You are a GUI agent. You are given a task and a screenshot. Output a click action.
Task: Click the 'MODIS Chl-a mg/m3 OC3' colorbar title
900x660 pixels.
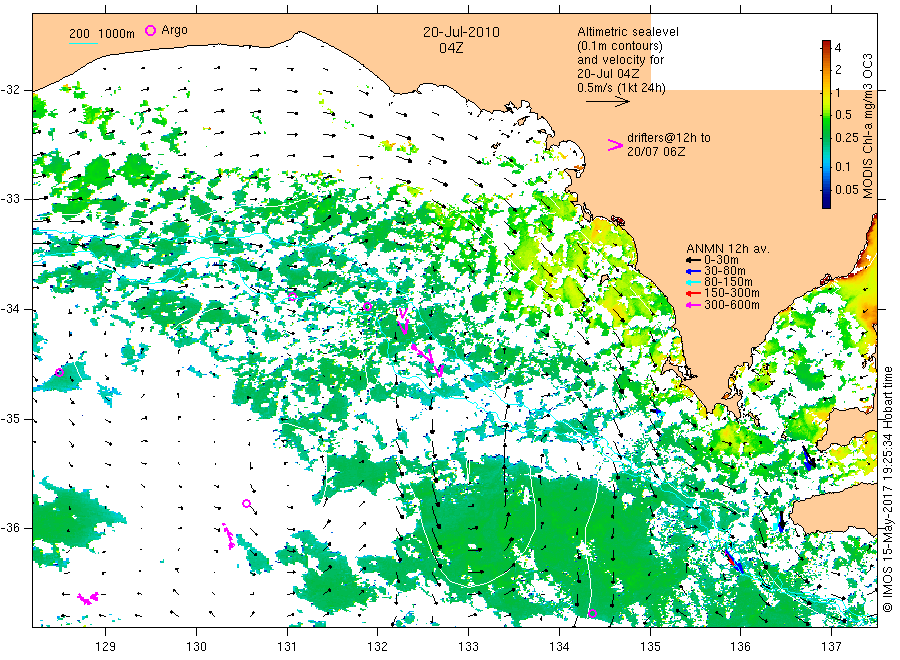tap(867, 126)
